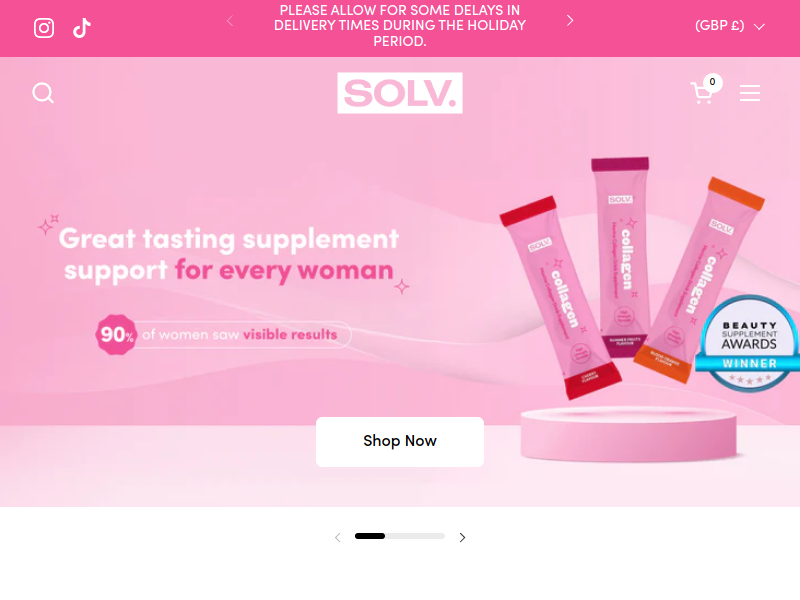
Task: Open the SOLV Instagram page icon
Action: (x=44, y=28)
